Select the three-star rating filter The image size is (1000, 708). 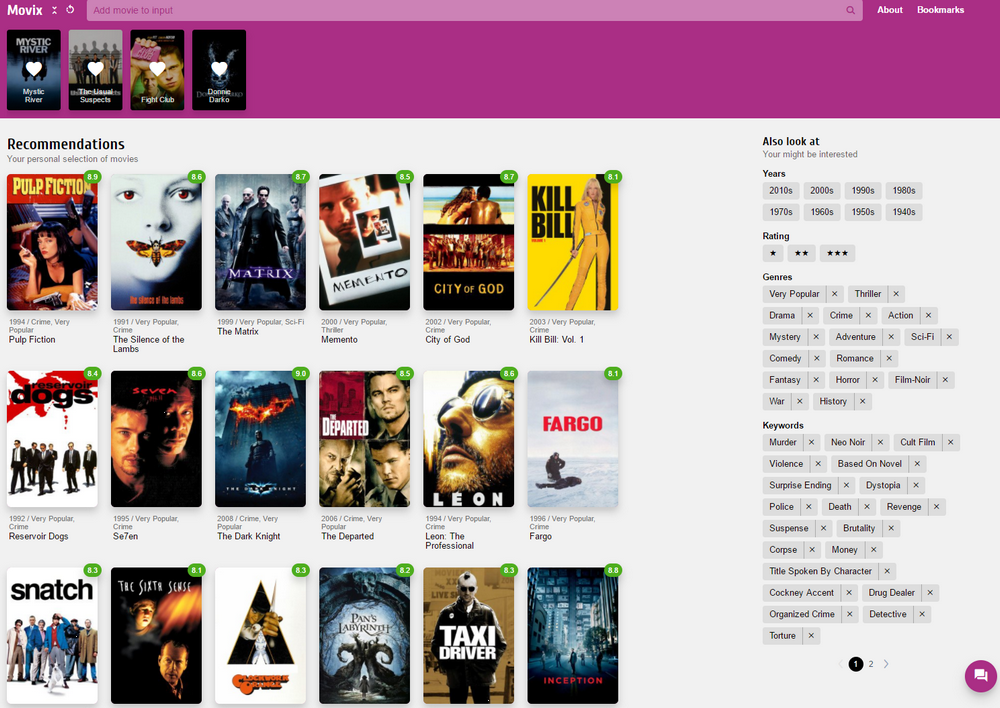[837, 253]
